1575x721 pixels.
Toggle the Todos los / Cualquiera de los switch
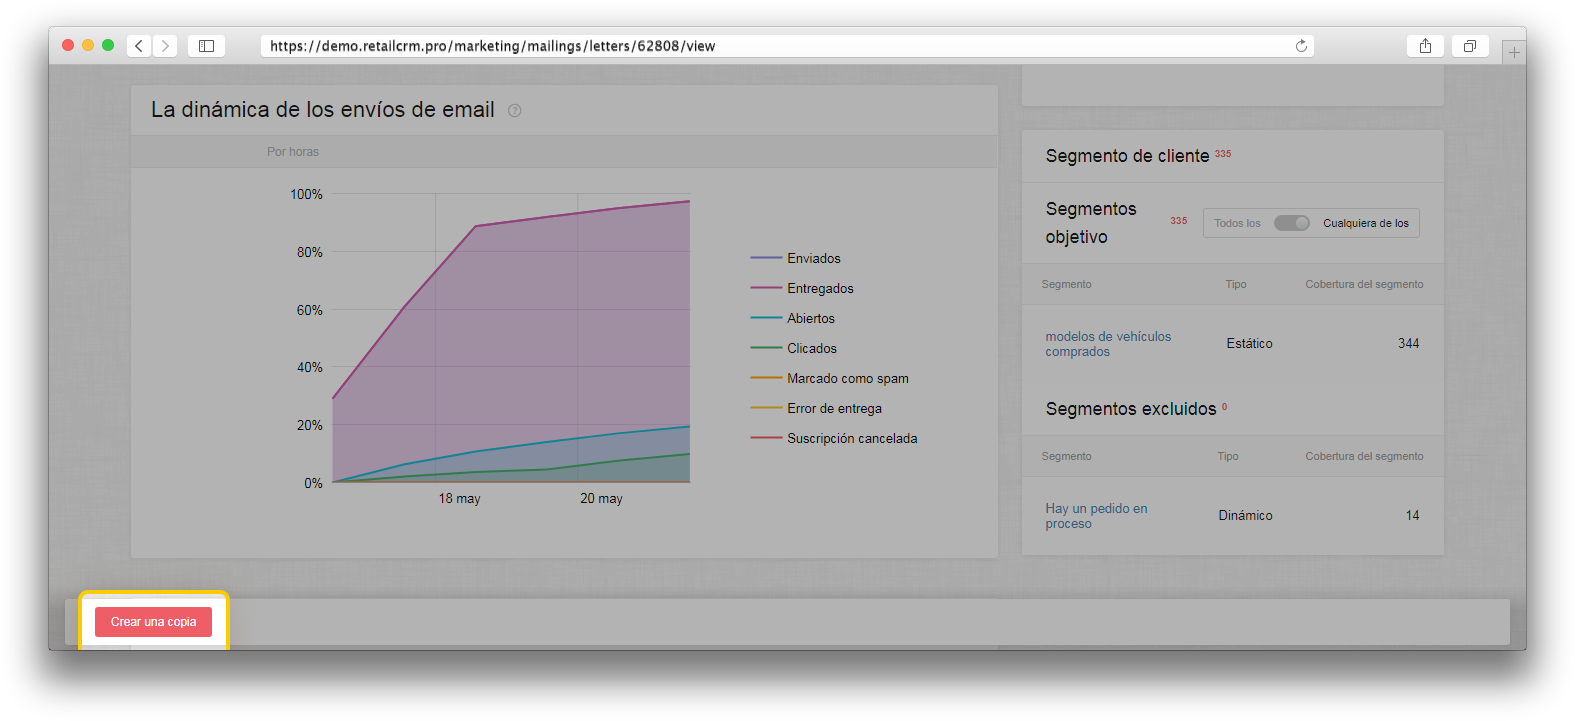1291,223
